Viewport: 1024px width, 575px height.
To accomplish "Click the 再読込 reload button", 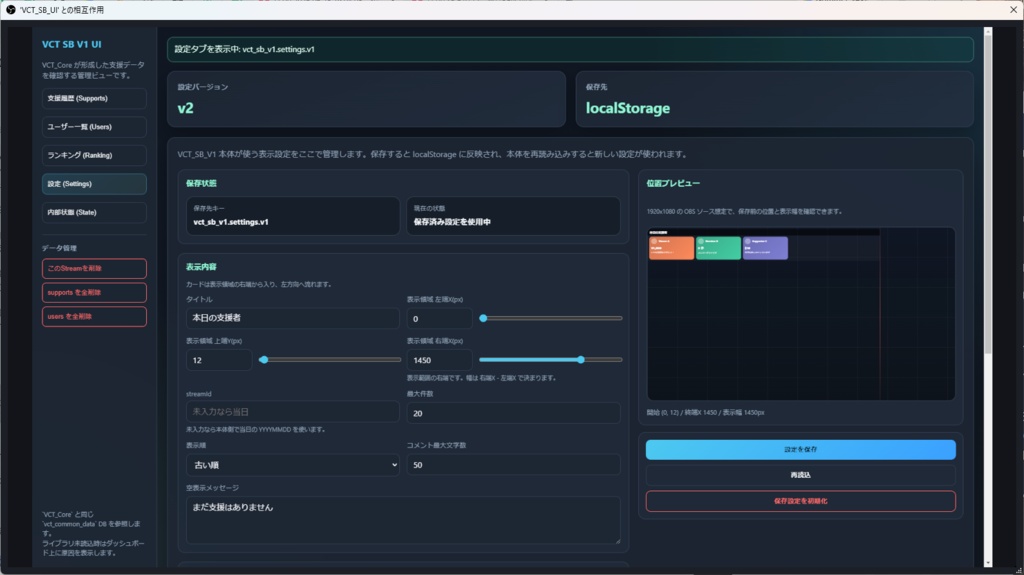I will [x=801, y=475].
